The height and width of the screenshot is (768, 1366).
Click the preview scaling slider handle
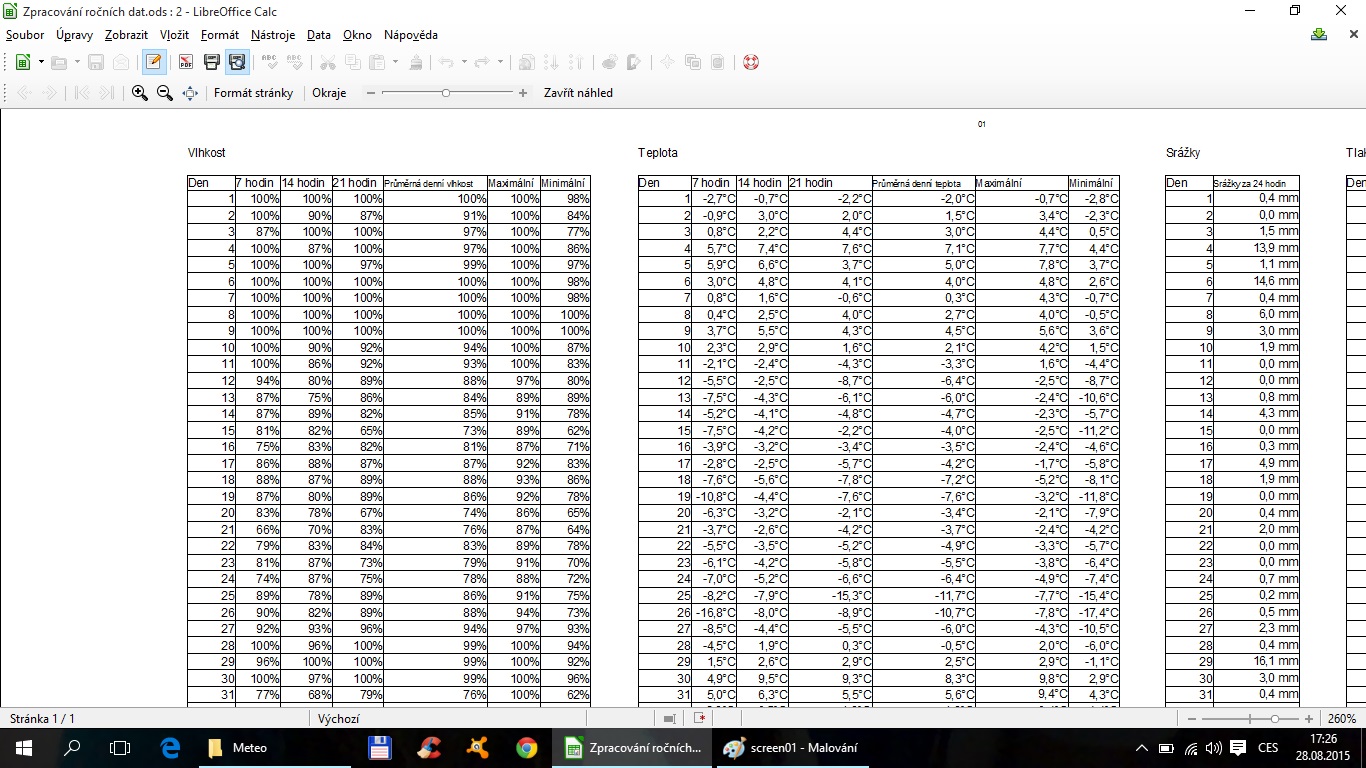[x=446, y=93]
